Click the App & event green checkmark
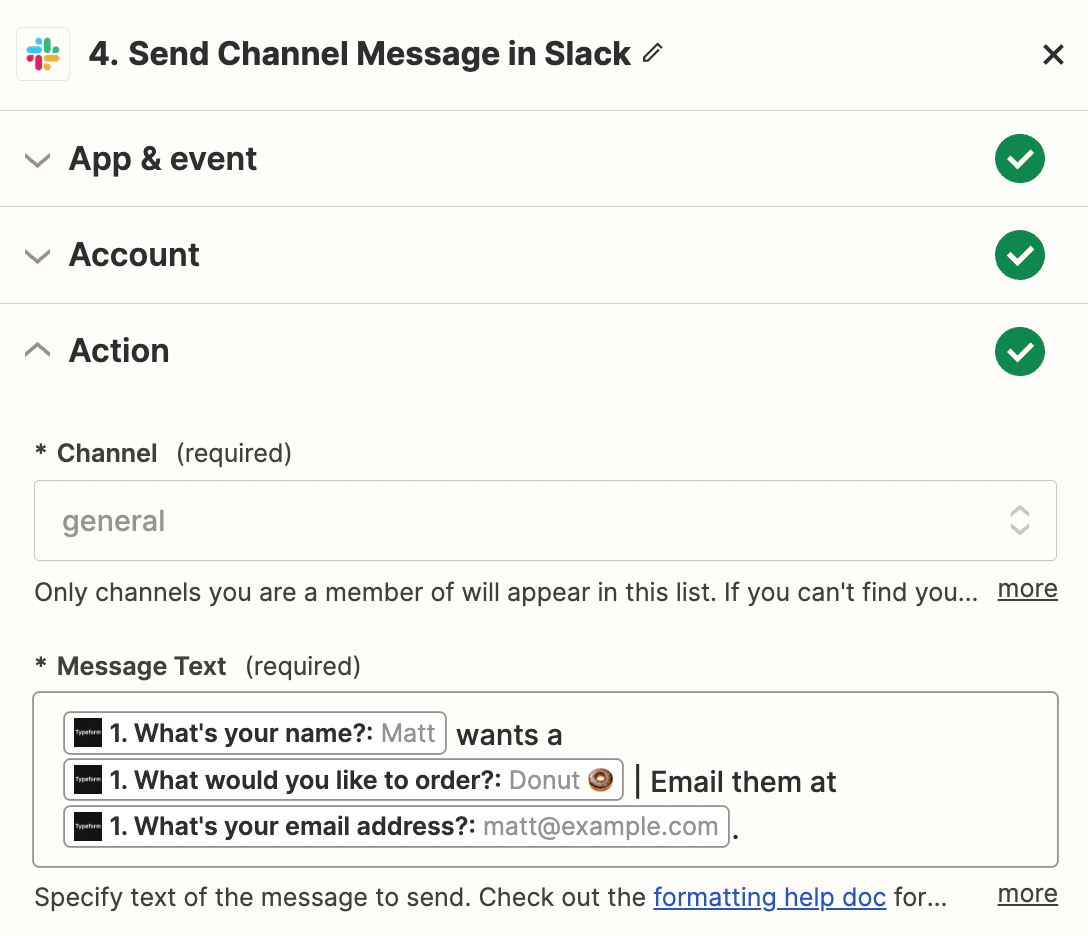This screenshot has width=1088, height=936. pyautogui.click(x=1019, y=159)
